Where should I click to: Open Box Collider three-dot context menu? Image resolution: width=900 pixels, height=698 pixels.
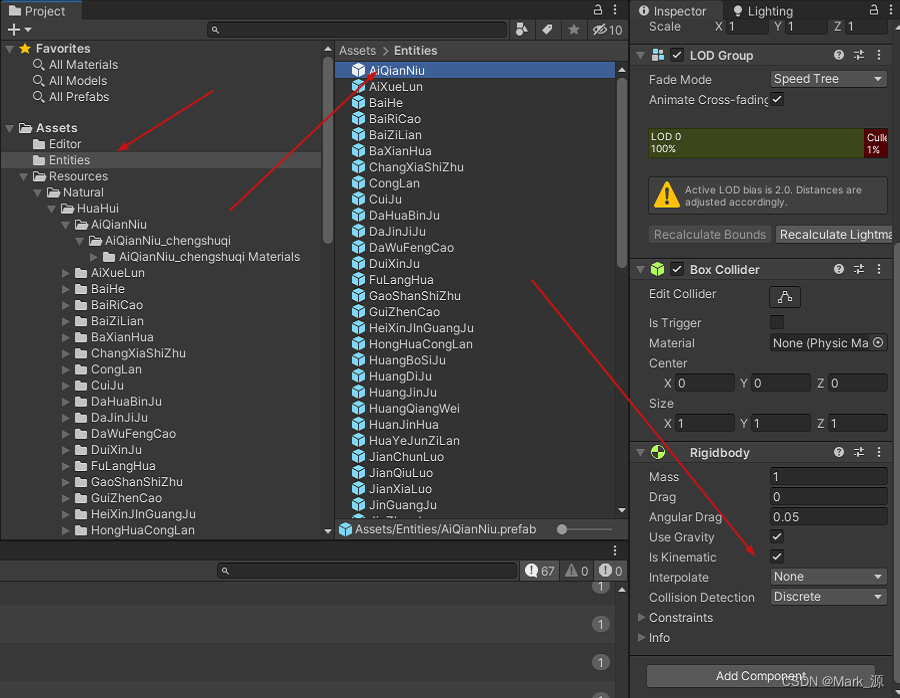[879, 269]
